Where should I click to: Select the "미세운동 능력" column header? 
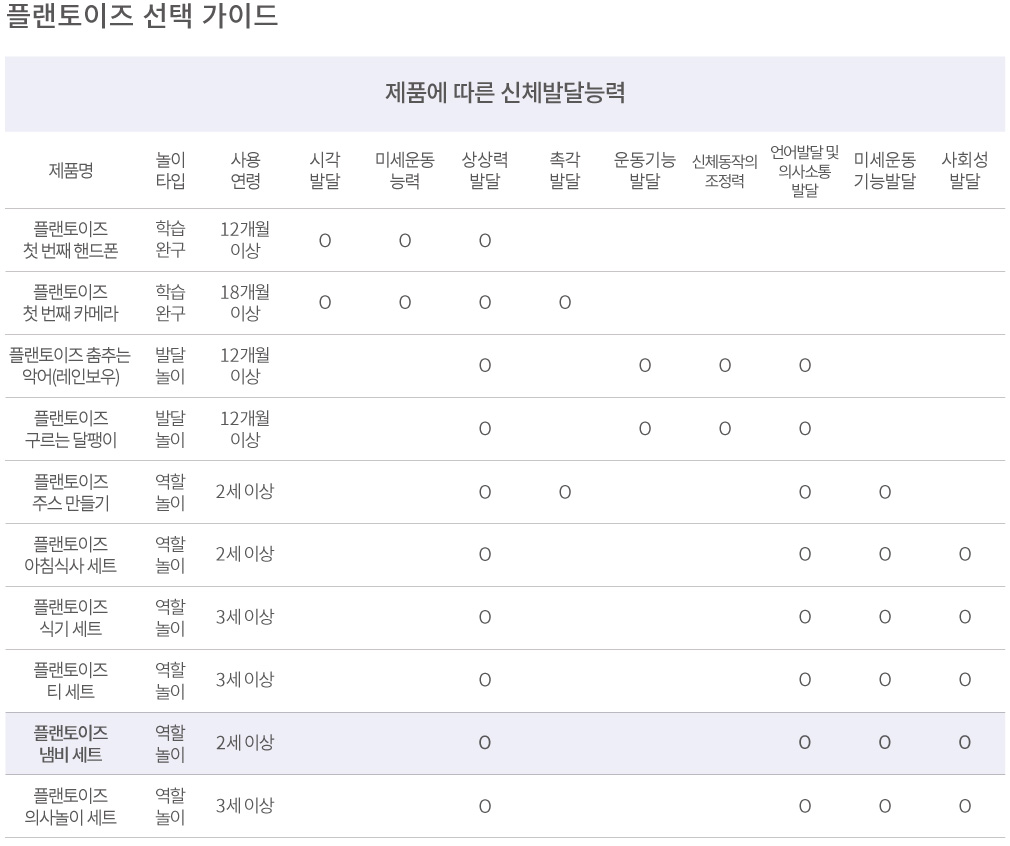click(405, 170)
